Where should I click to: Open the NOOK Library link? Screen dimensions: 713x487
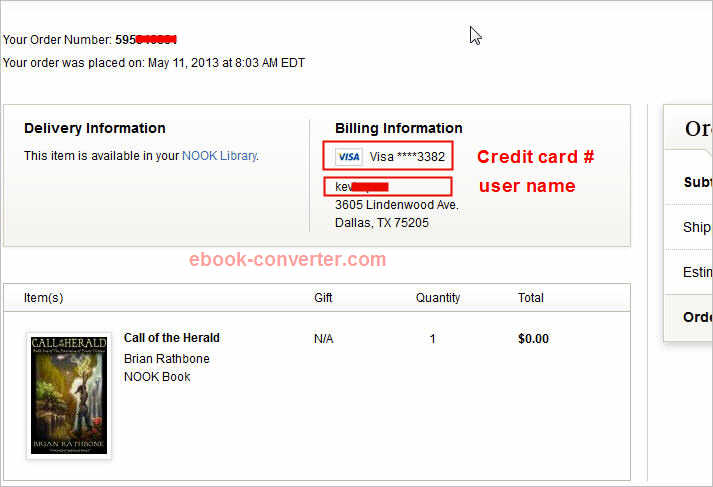click(x=220, y=156)
